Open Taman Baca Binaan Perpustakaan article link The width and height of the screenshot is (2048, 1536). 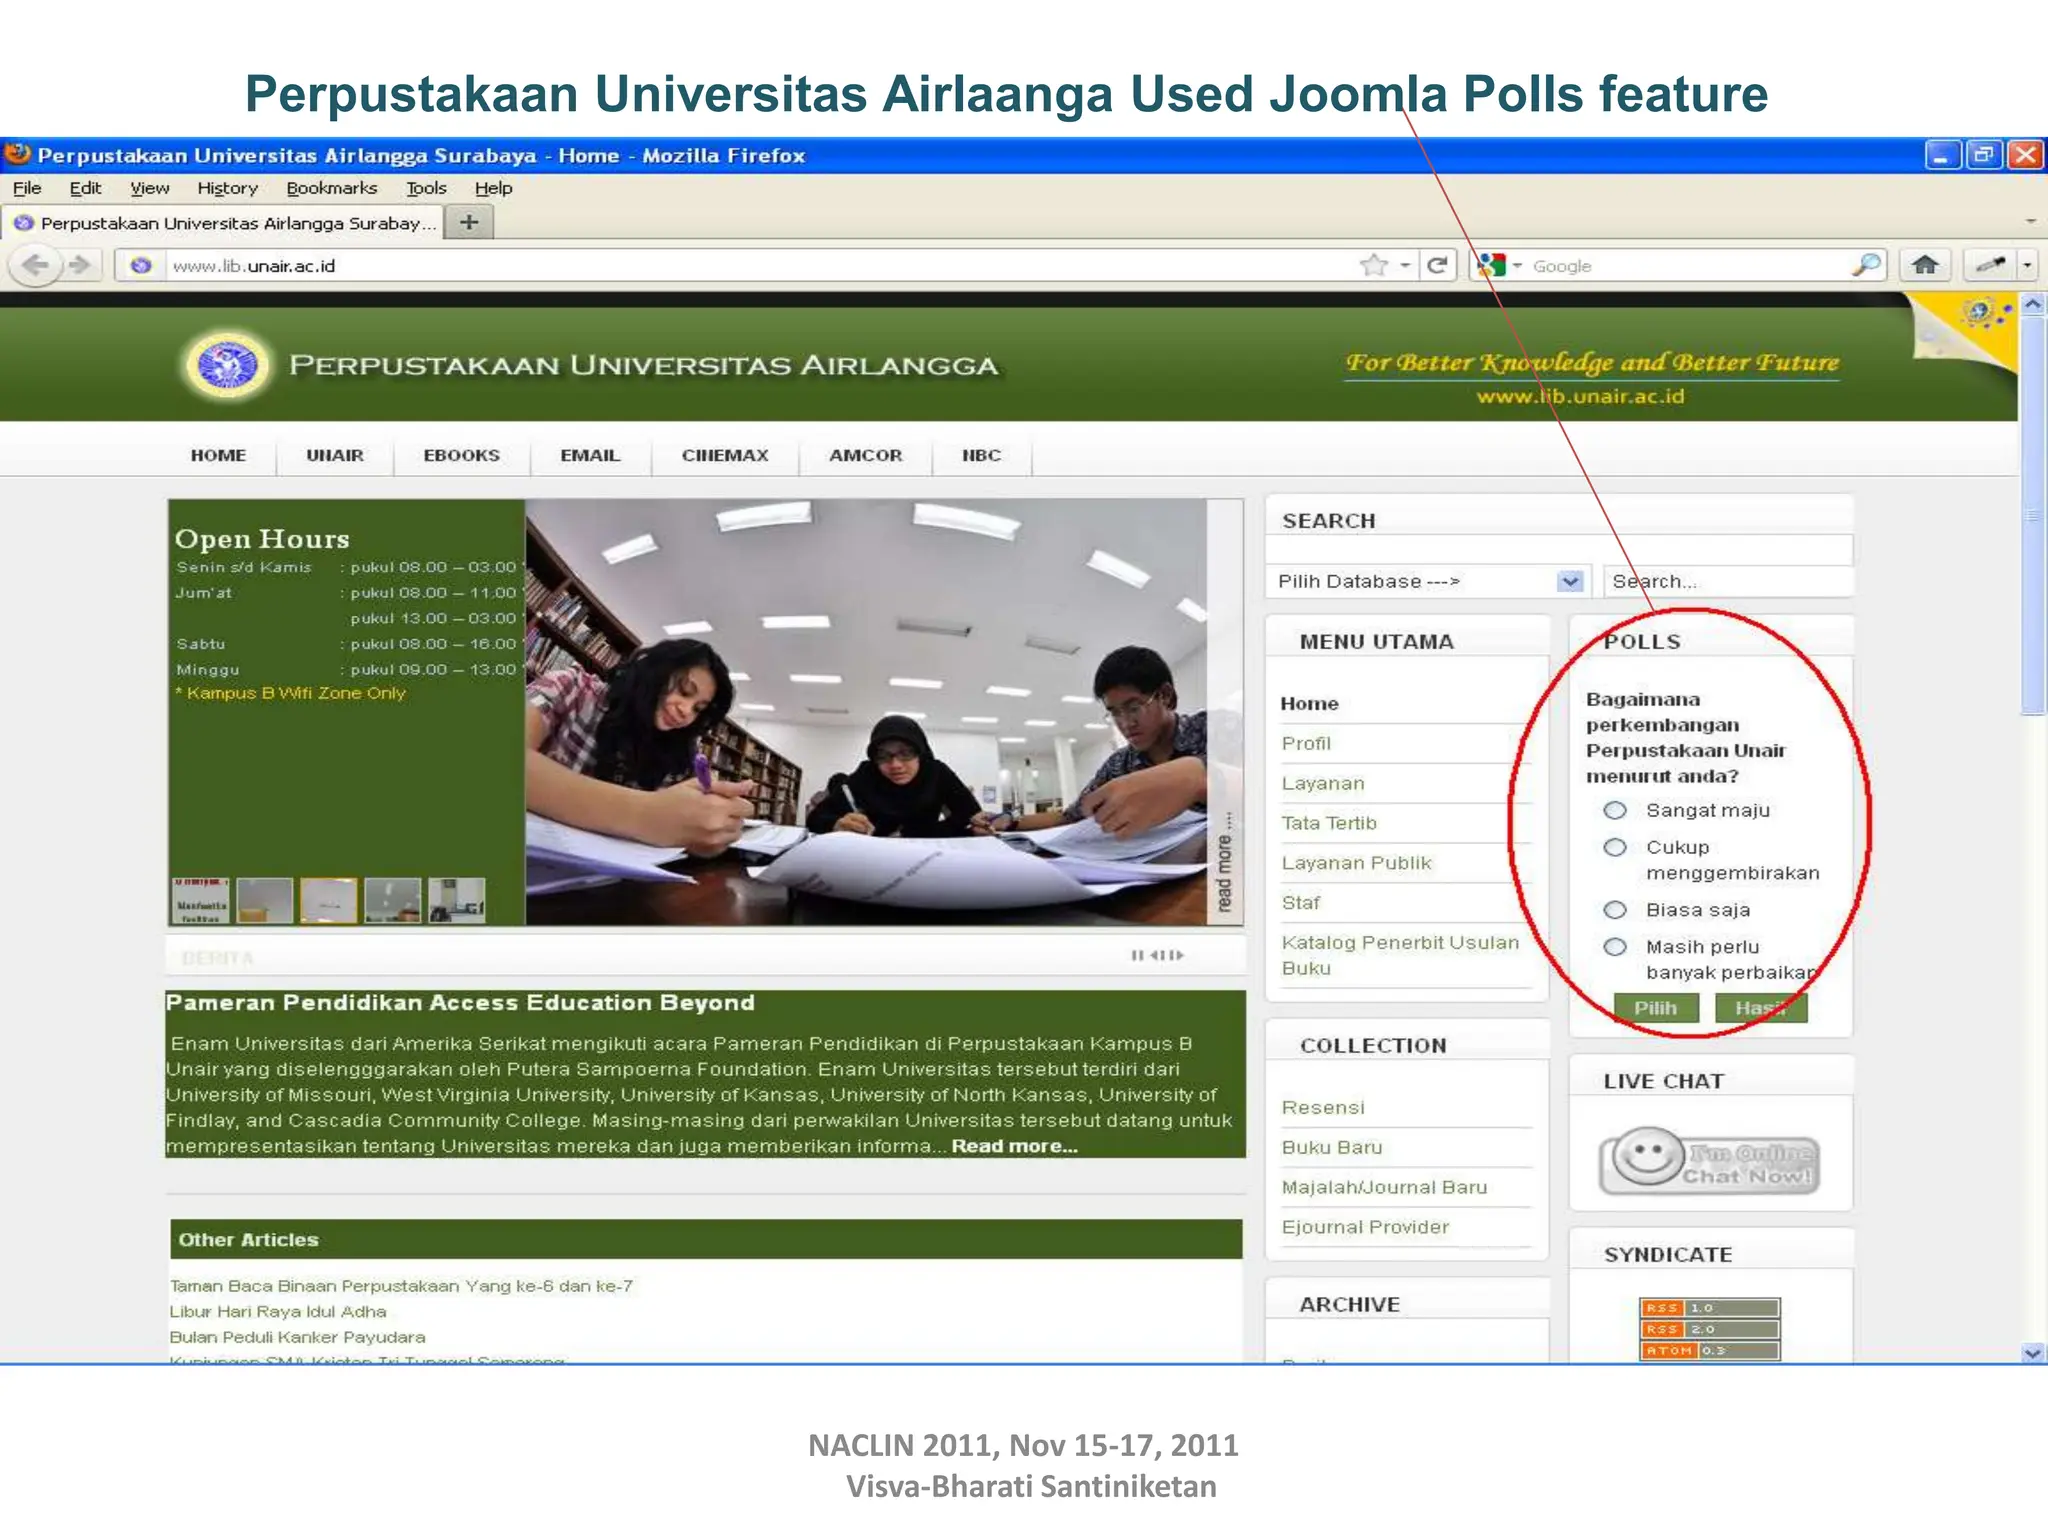401,1286
